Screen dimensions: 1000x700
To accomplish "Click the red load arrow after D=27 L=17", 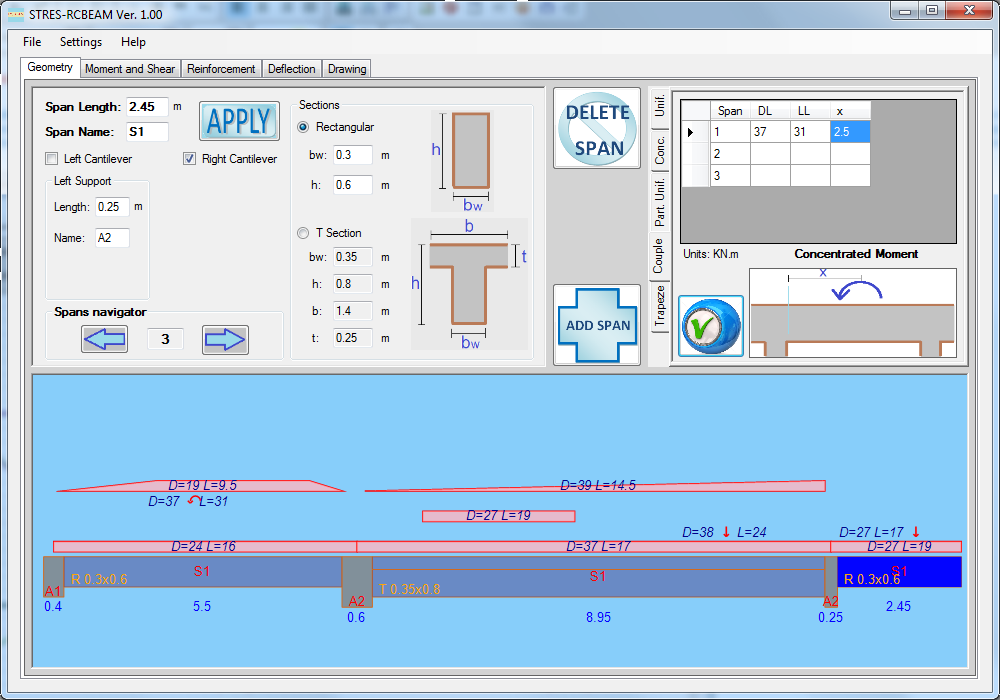I will click(x=916, y=532).
